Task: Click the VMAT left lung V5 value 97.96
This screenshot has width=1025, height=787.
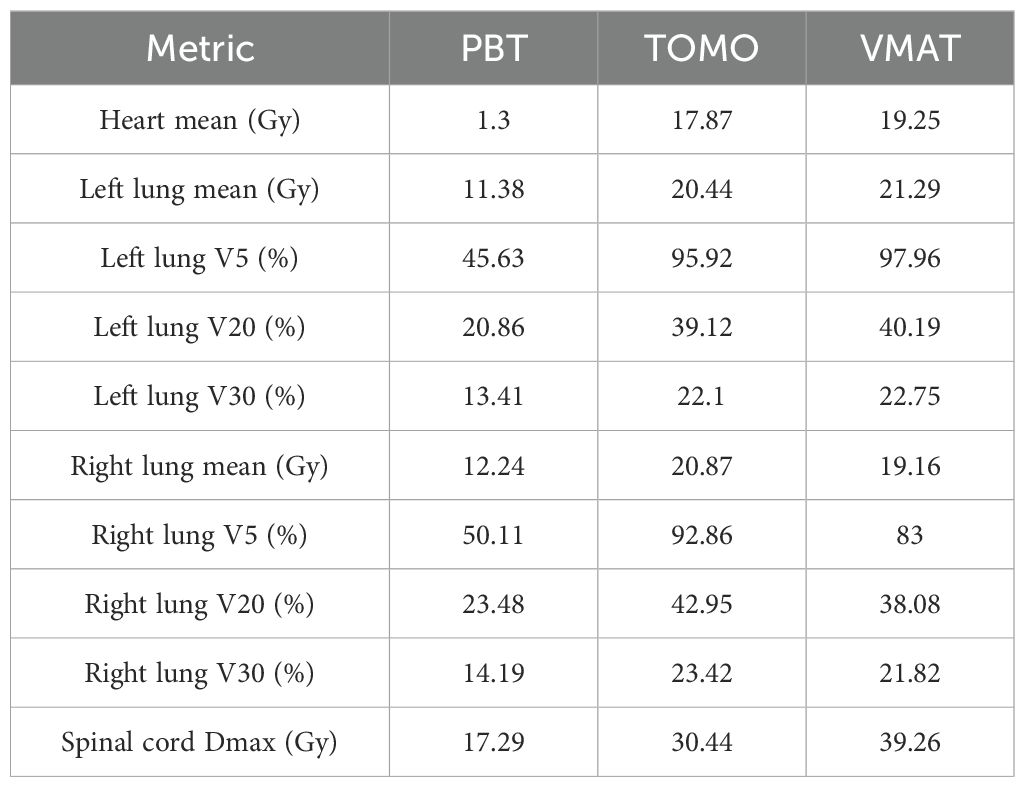Action: coord(911,258)
